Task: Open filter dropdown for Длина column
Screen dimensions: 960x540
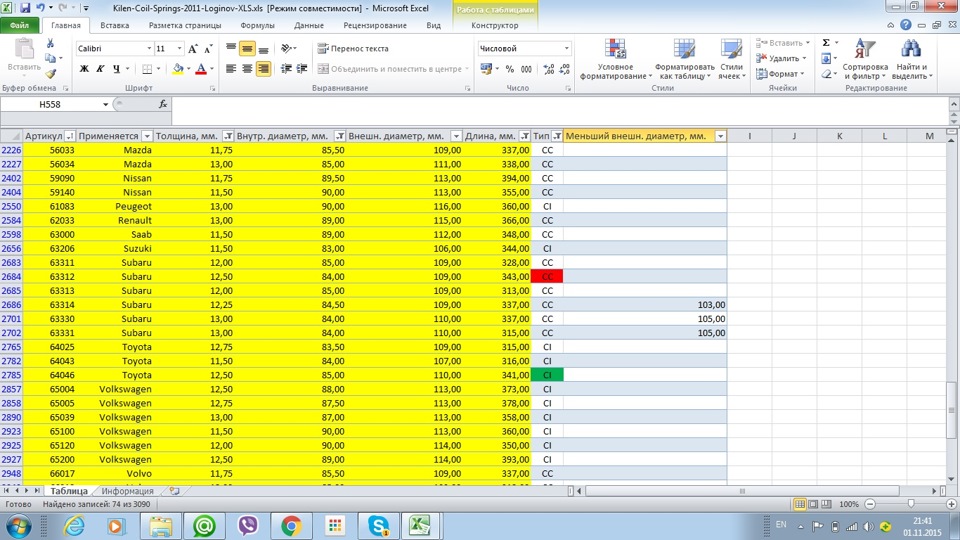Action: tap(525, 136)
